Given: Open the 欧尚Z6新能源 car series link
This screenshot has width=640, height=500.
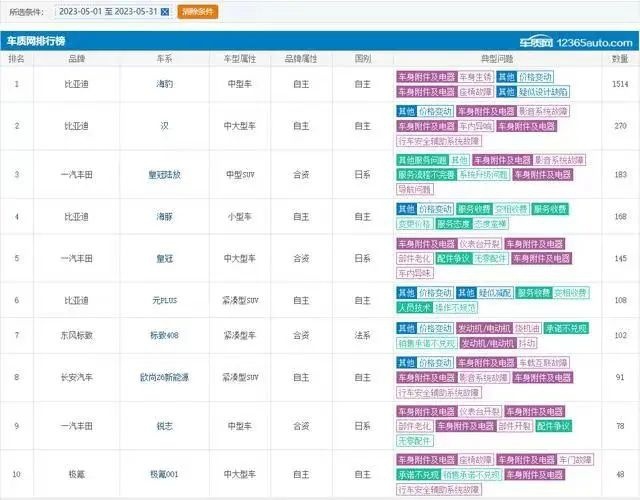Looking at the screenshot, I should [x=164, y=377].
